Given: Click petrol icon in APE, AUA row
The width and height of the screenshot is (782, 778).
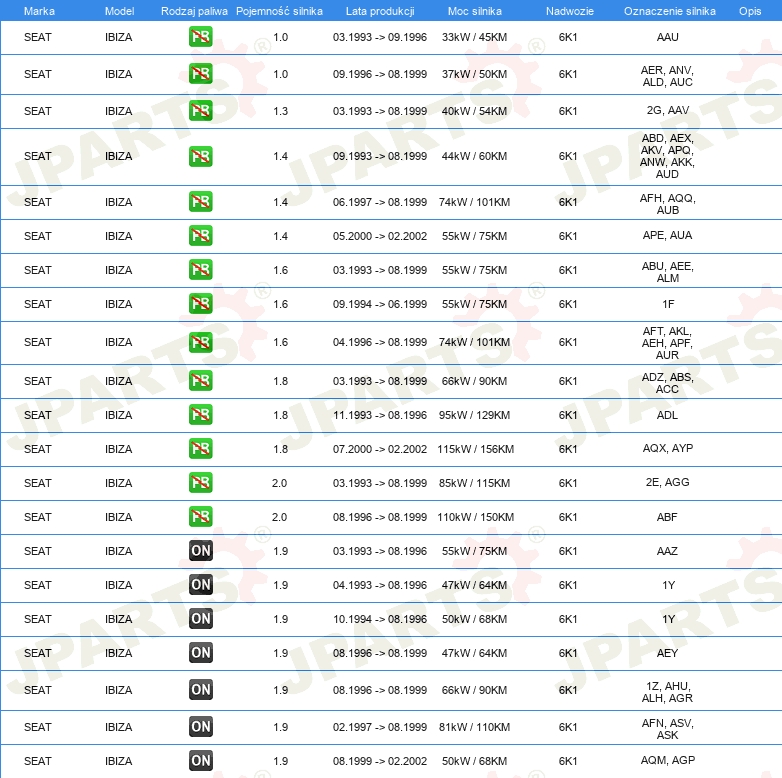Looking at the screenshot, I should coord(200,235).
